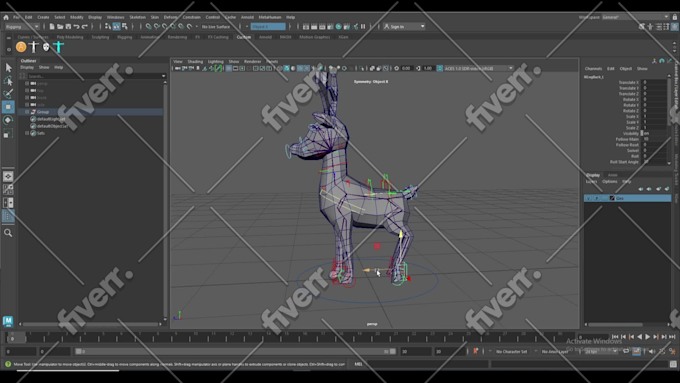Screen dimensions: 680x383
Task: Click the MEL command line label
Action: [x=358, y=364]
